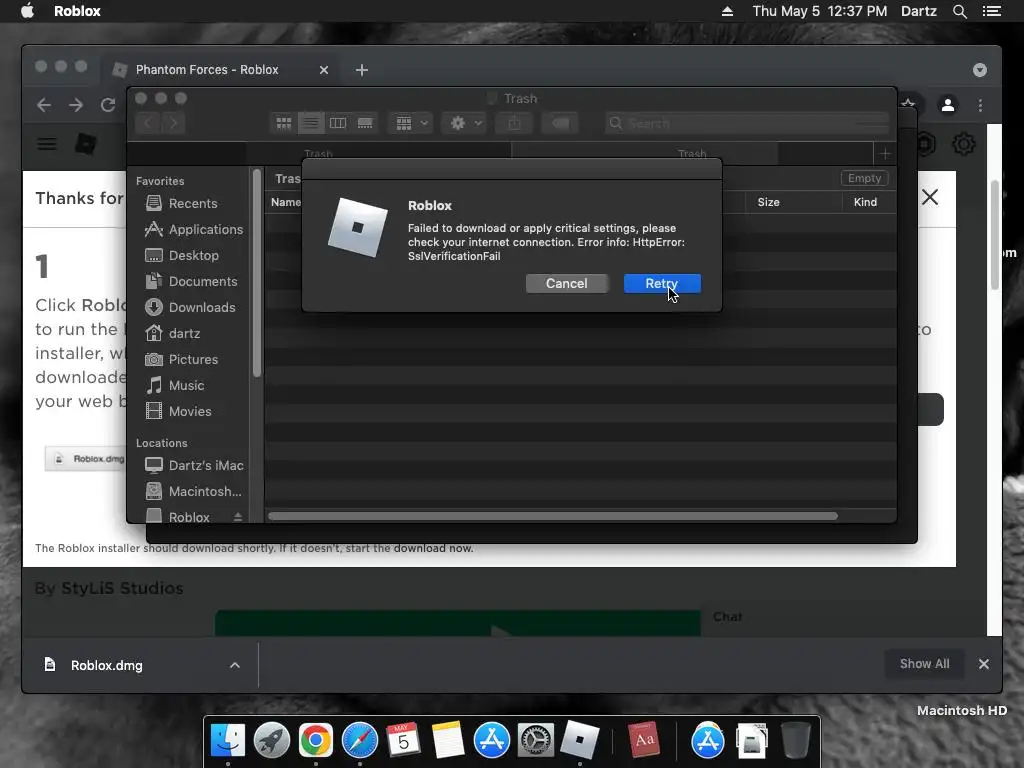Select Pictures in the Finder sidebar
The height and width of the screenshot is (768, 1024).
coord(182,360)
